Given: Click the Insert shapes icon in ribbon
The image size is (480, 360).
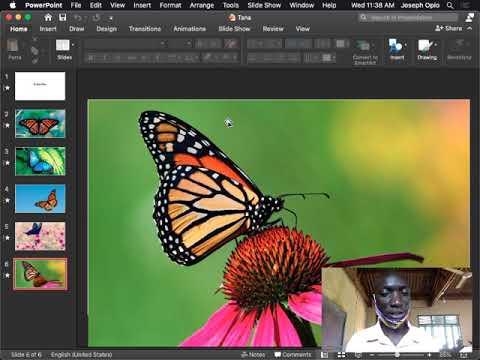Looking at the screenshot, I should coord(395,46).
